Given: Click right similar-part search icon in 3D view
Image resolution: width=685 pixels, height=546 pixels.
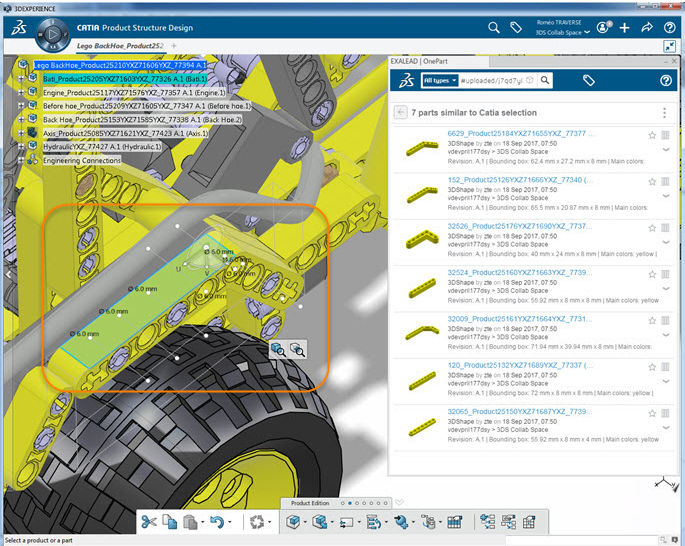Looking at the screenshot, I should coord(297,349).
